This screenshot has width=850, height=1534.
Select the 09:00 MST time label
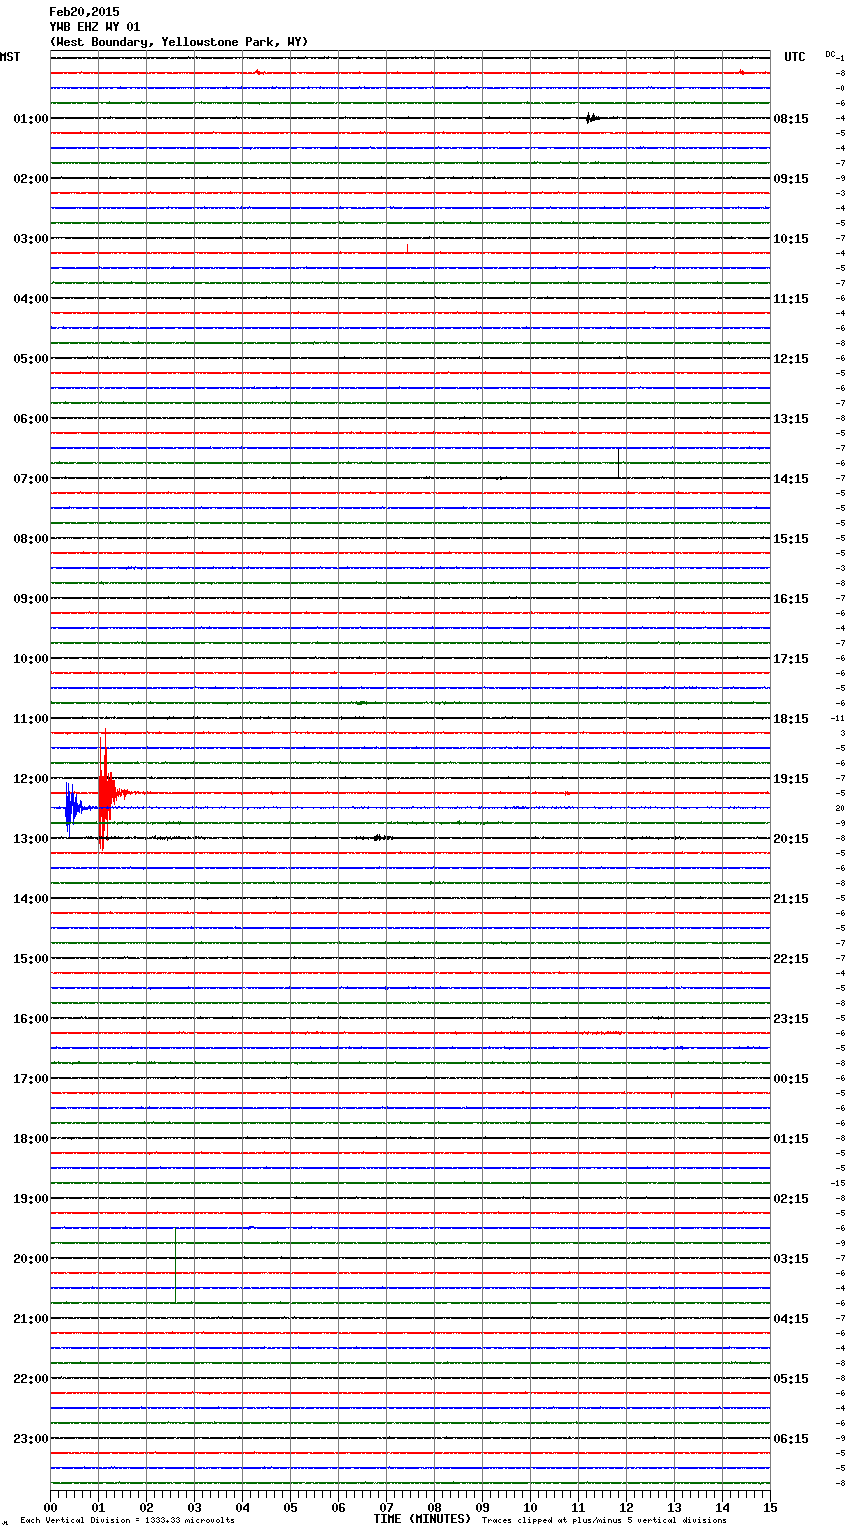[x=30, y=599]
